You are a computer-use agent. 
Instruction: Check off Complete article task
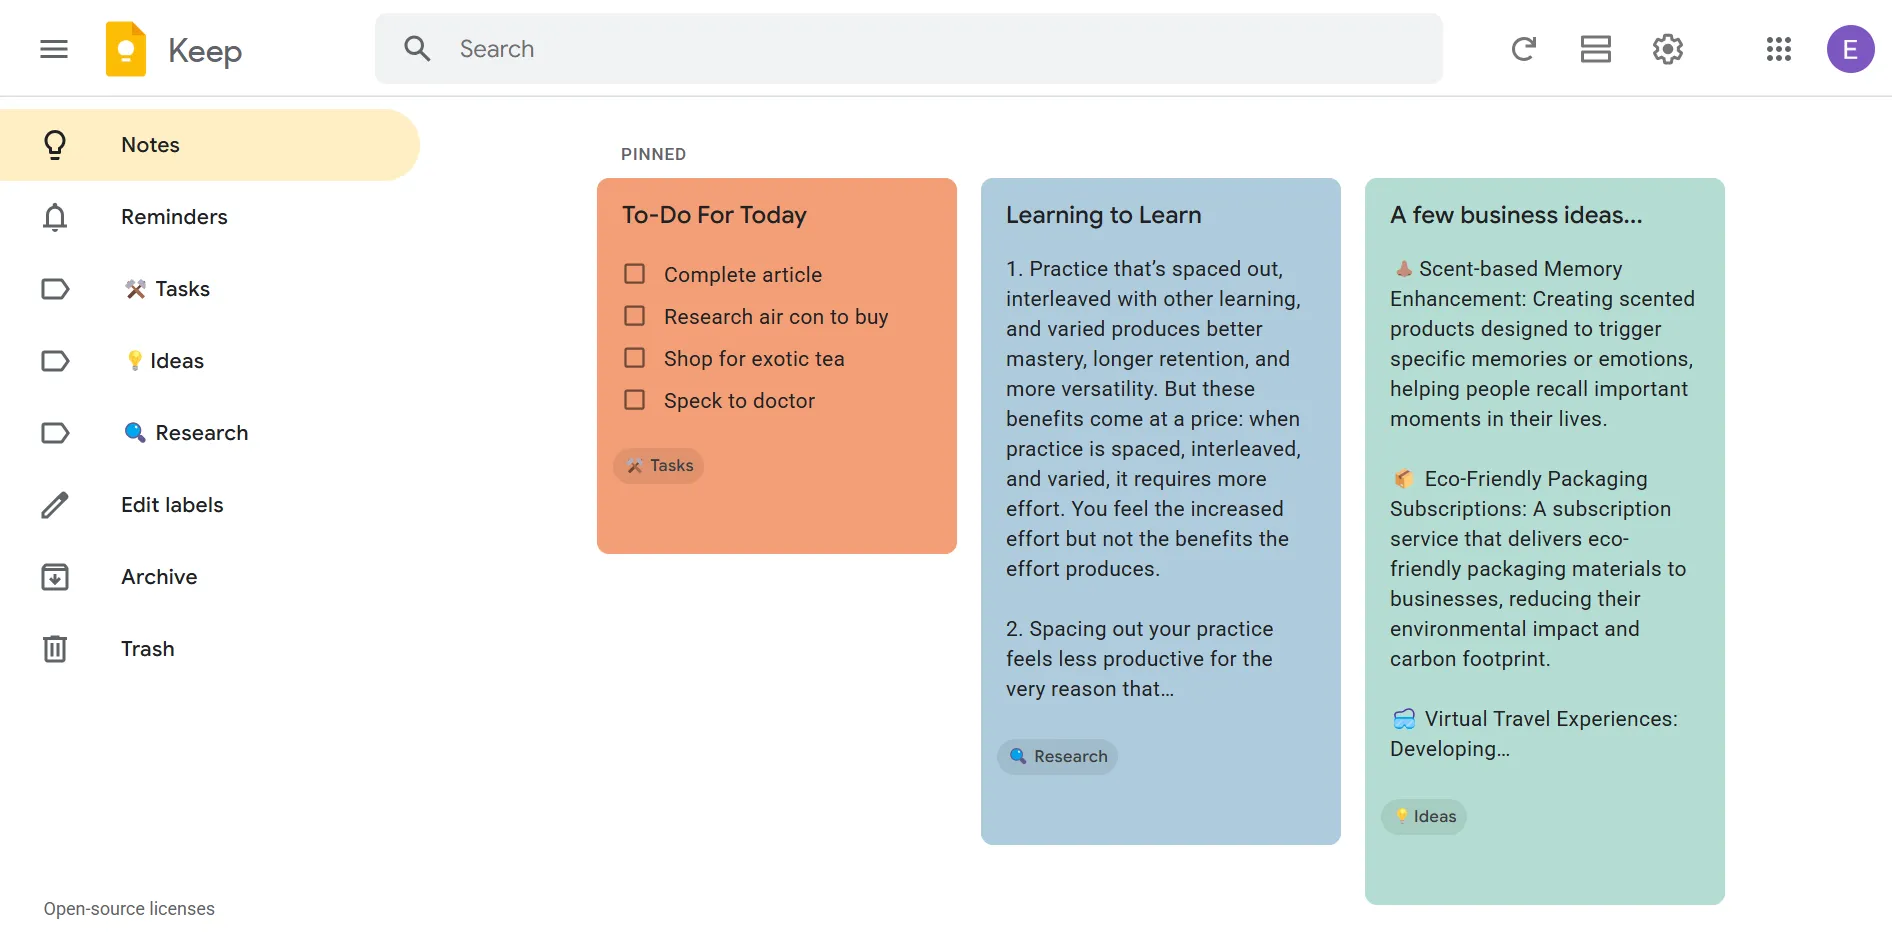[x=634, y=273]
